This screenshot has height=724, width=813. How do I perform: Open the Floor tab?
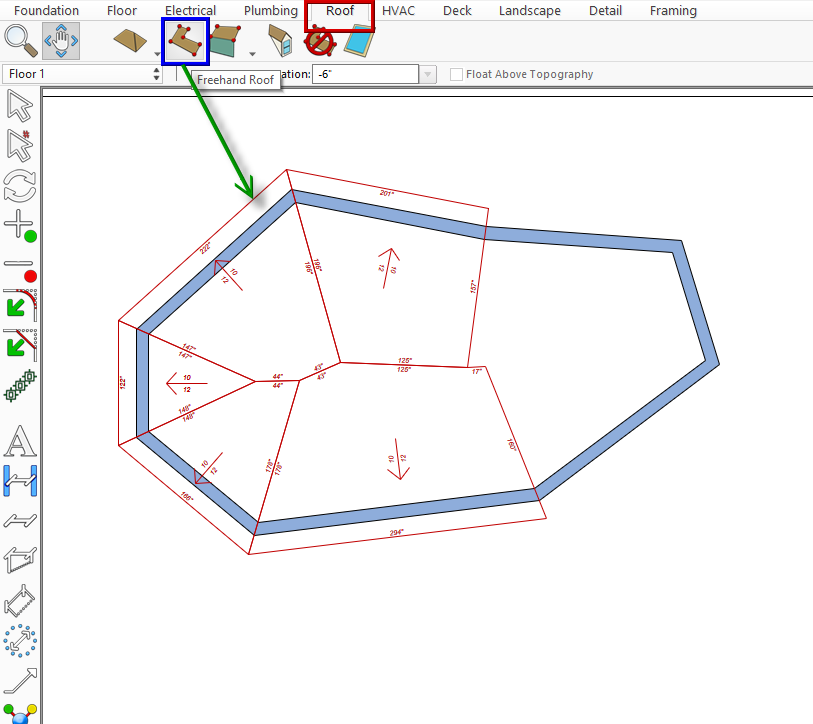coord(122,10)
